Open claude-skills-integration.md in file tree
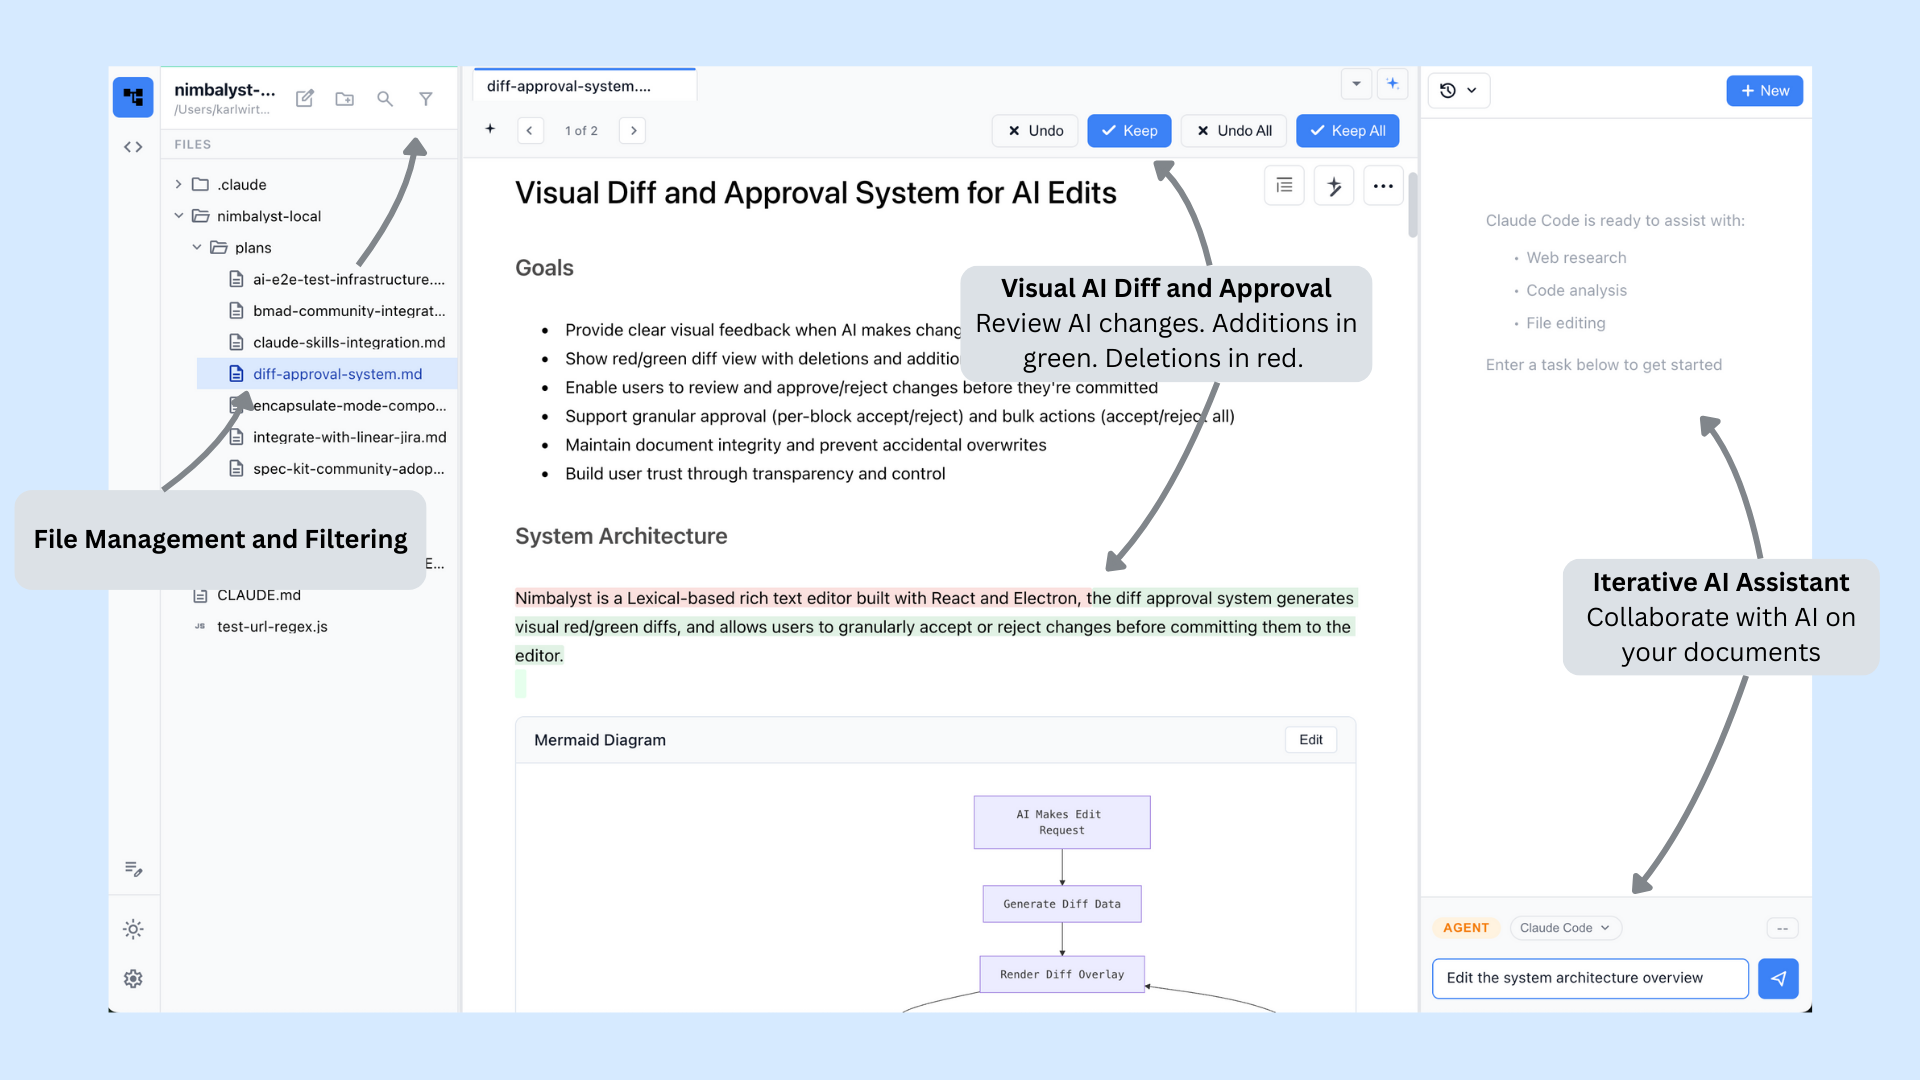Viewport: 1920px width, 1080px height. tap(349, 342)
